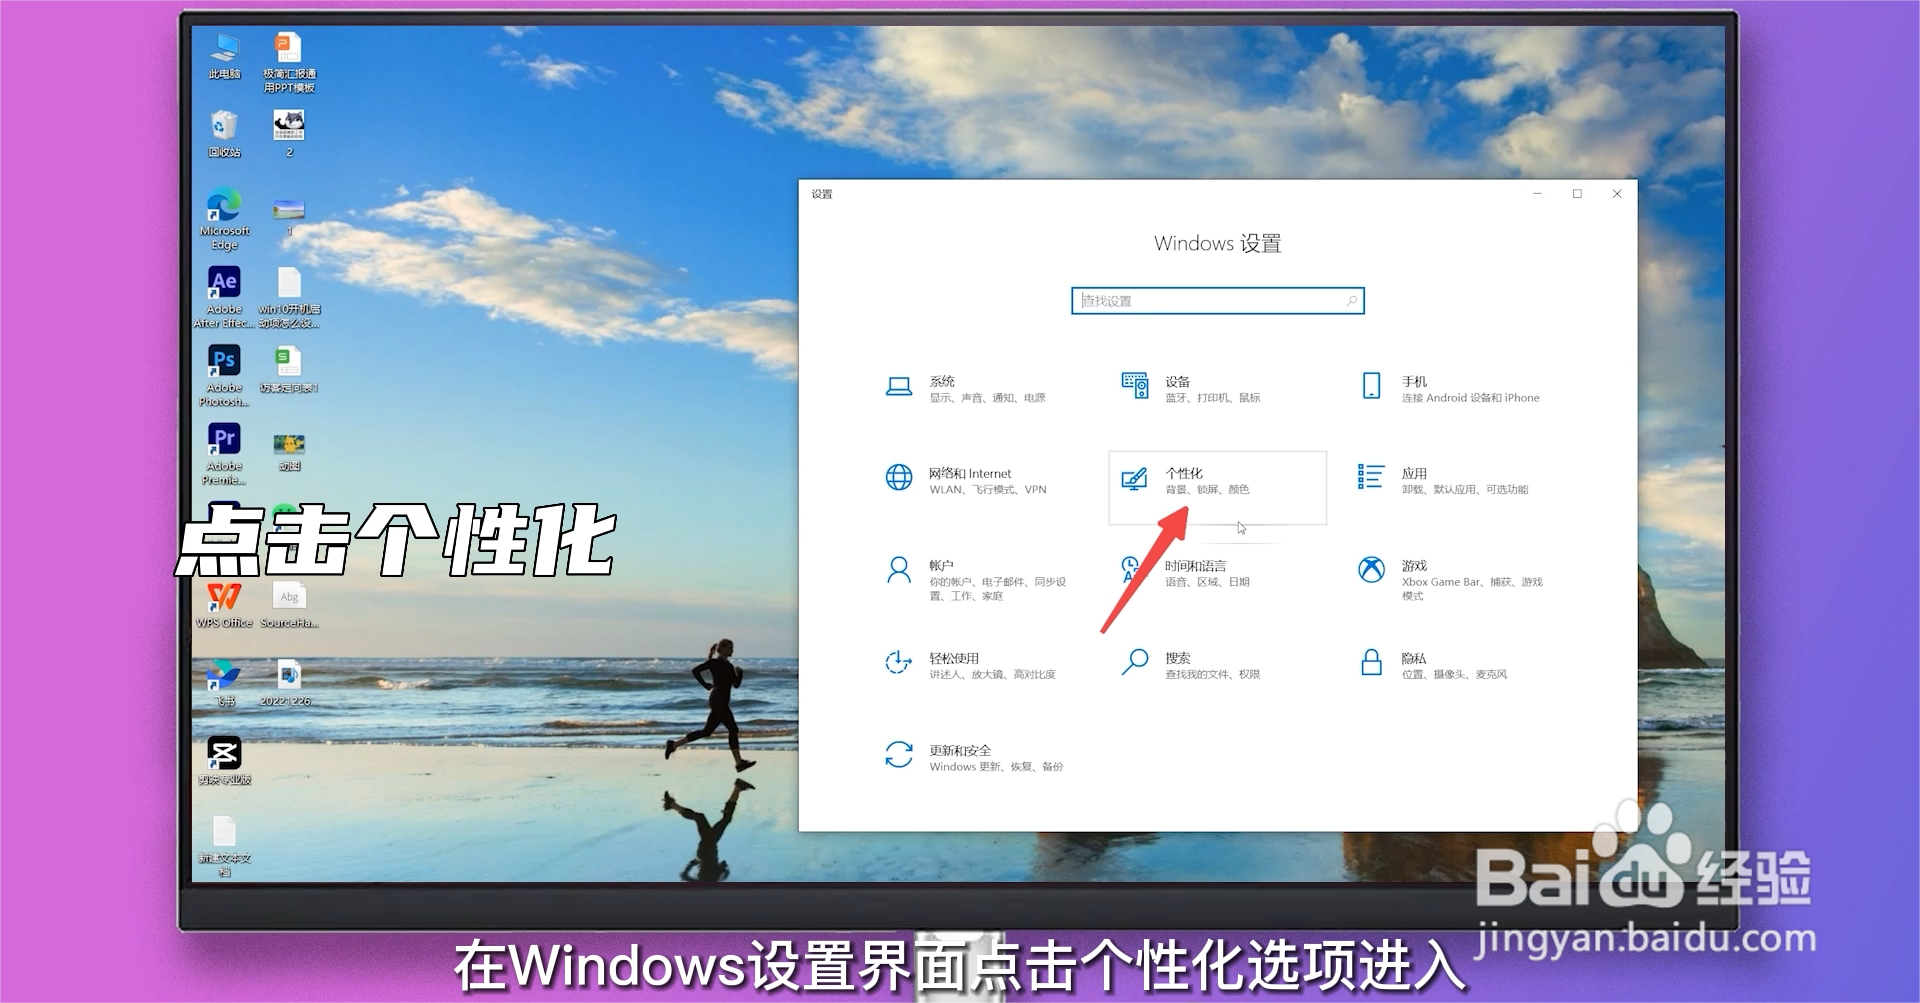The width and height of the screenshot is (1920, 1003).
Task: Select the 回收站 recycle bin icon
Action: pos(224,134)
